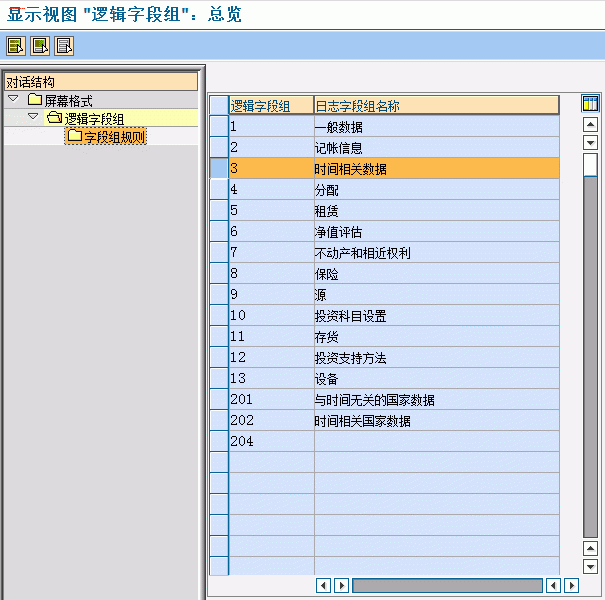Click folder icon of 屏幕格式
The height and width of the screenshot is (600, 605).
(x=35, y=100)
